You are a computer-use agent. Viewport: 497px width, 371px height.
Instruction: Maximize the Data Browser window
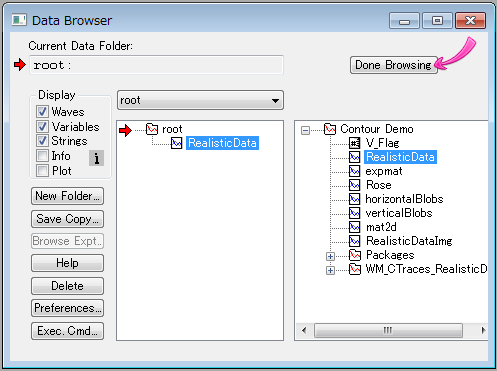[437, 21]
